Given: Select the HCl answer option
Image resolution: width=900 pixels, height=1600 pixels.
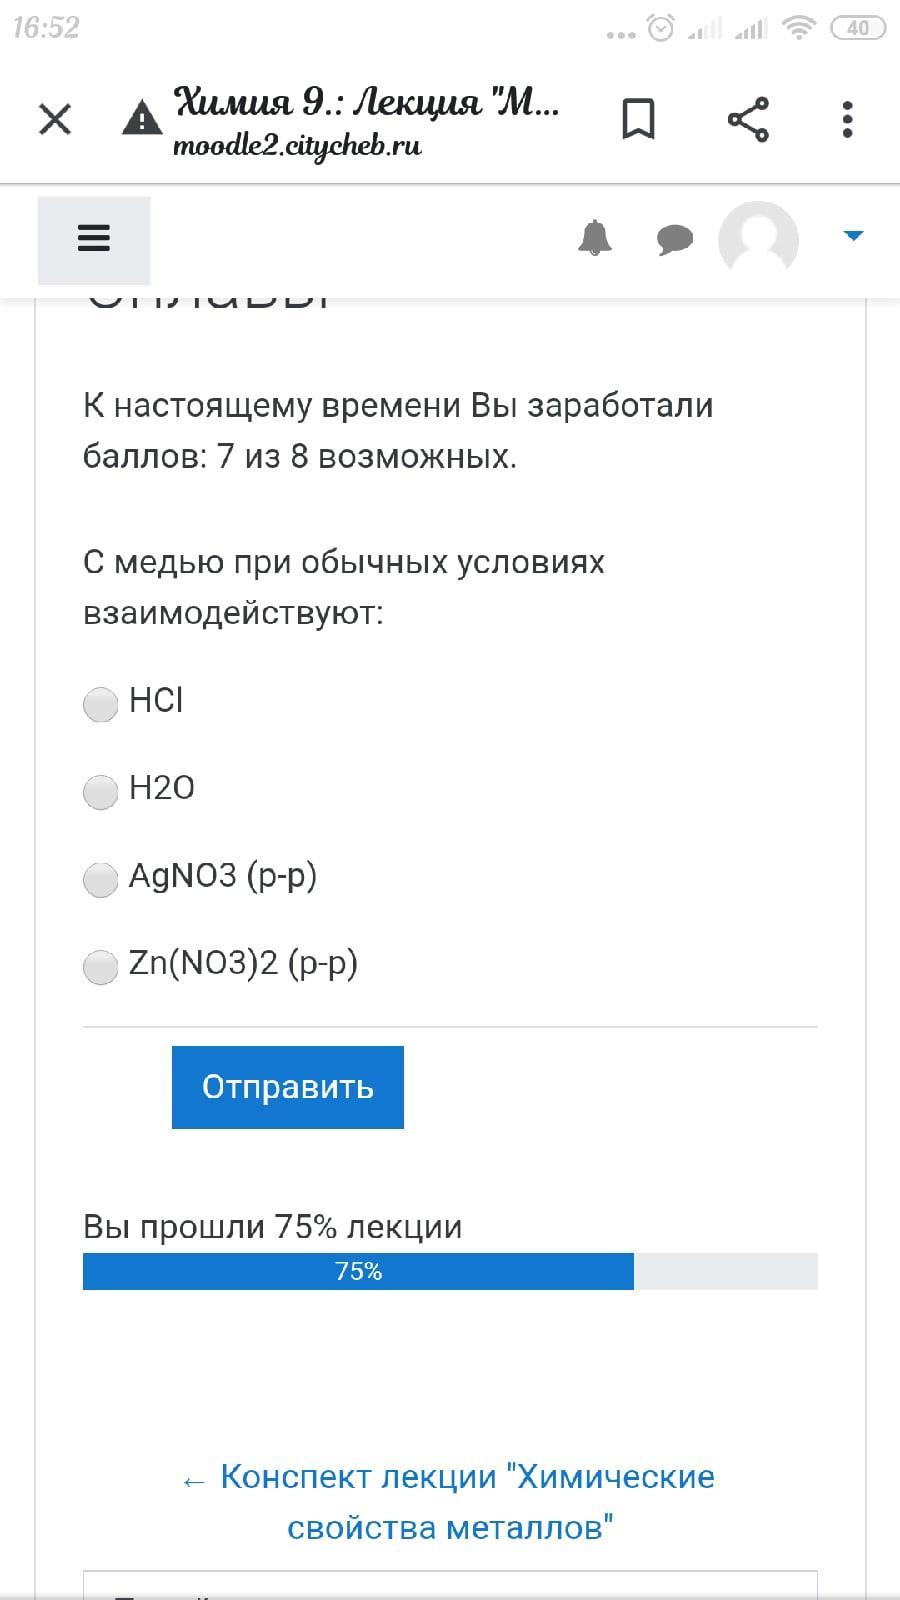Looking at the screenshot, I should pyautogui.click(x=100, y=704).
